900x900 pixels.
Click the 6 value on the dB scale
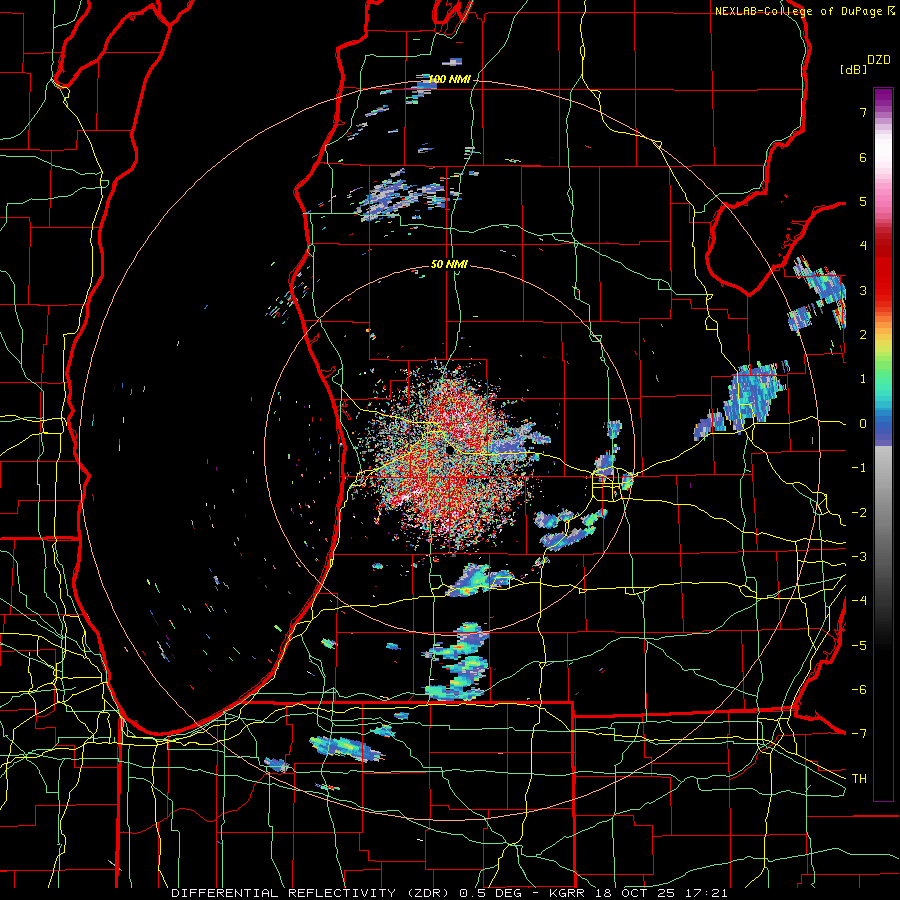863,157
